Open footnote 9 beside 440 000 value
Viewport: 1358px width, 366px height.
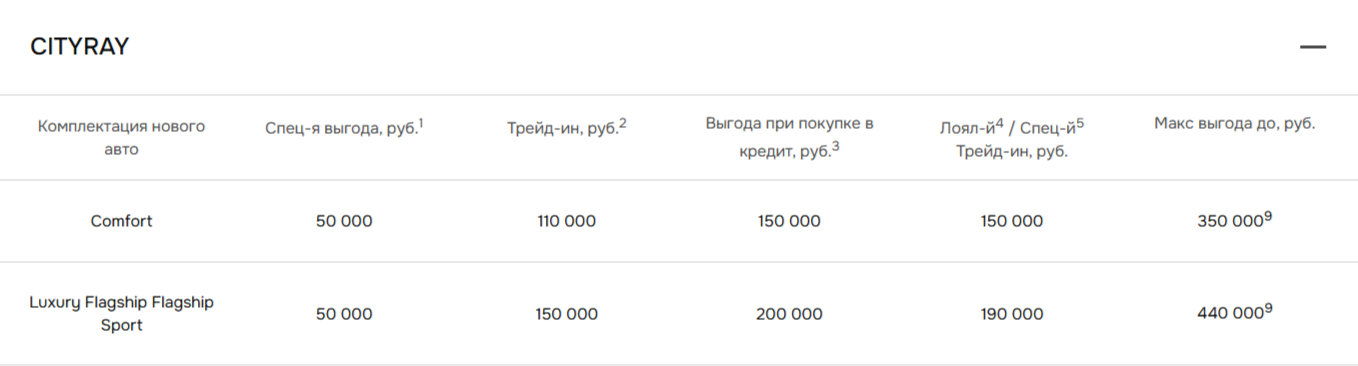(1268, 308)
